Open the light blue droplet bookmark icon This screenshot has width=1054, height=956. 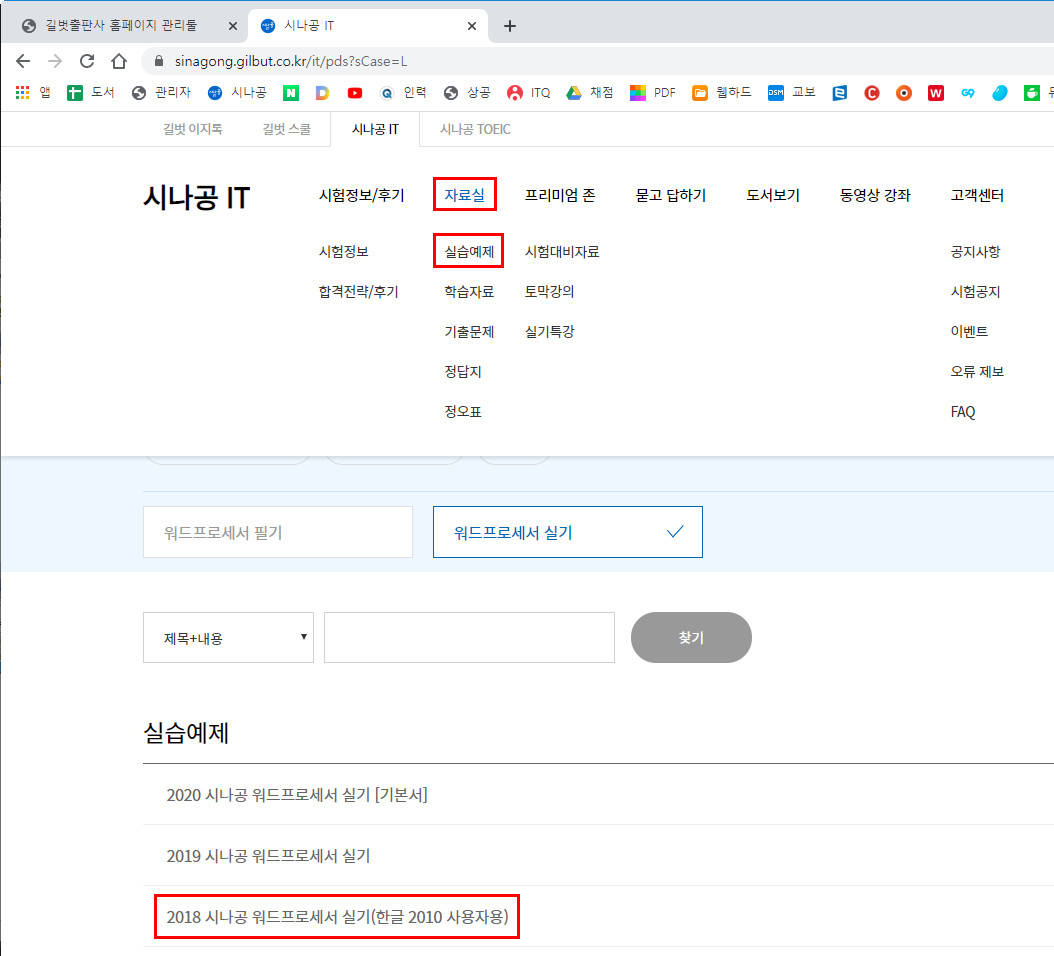point(1000,93)
